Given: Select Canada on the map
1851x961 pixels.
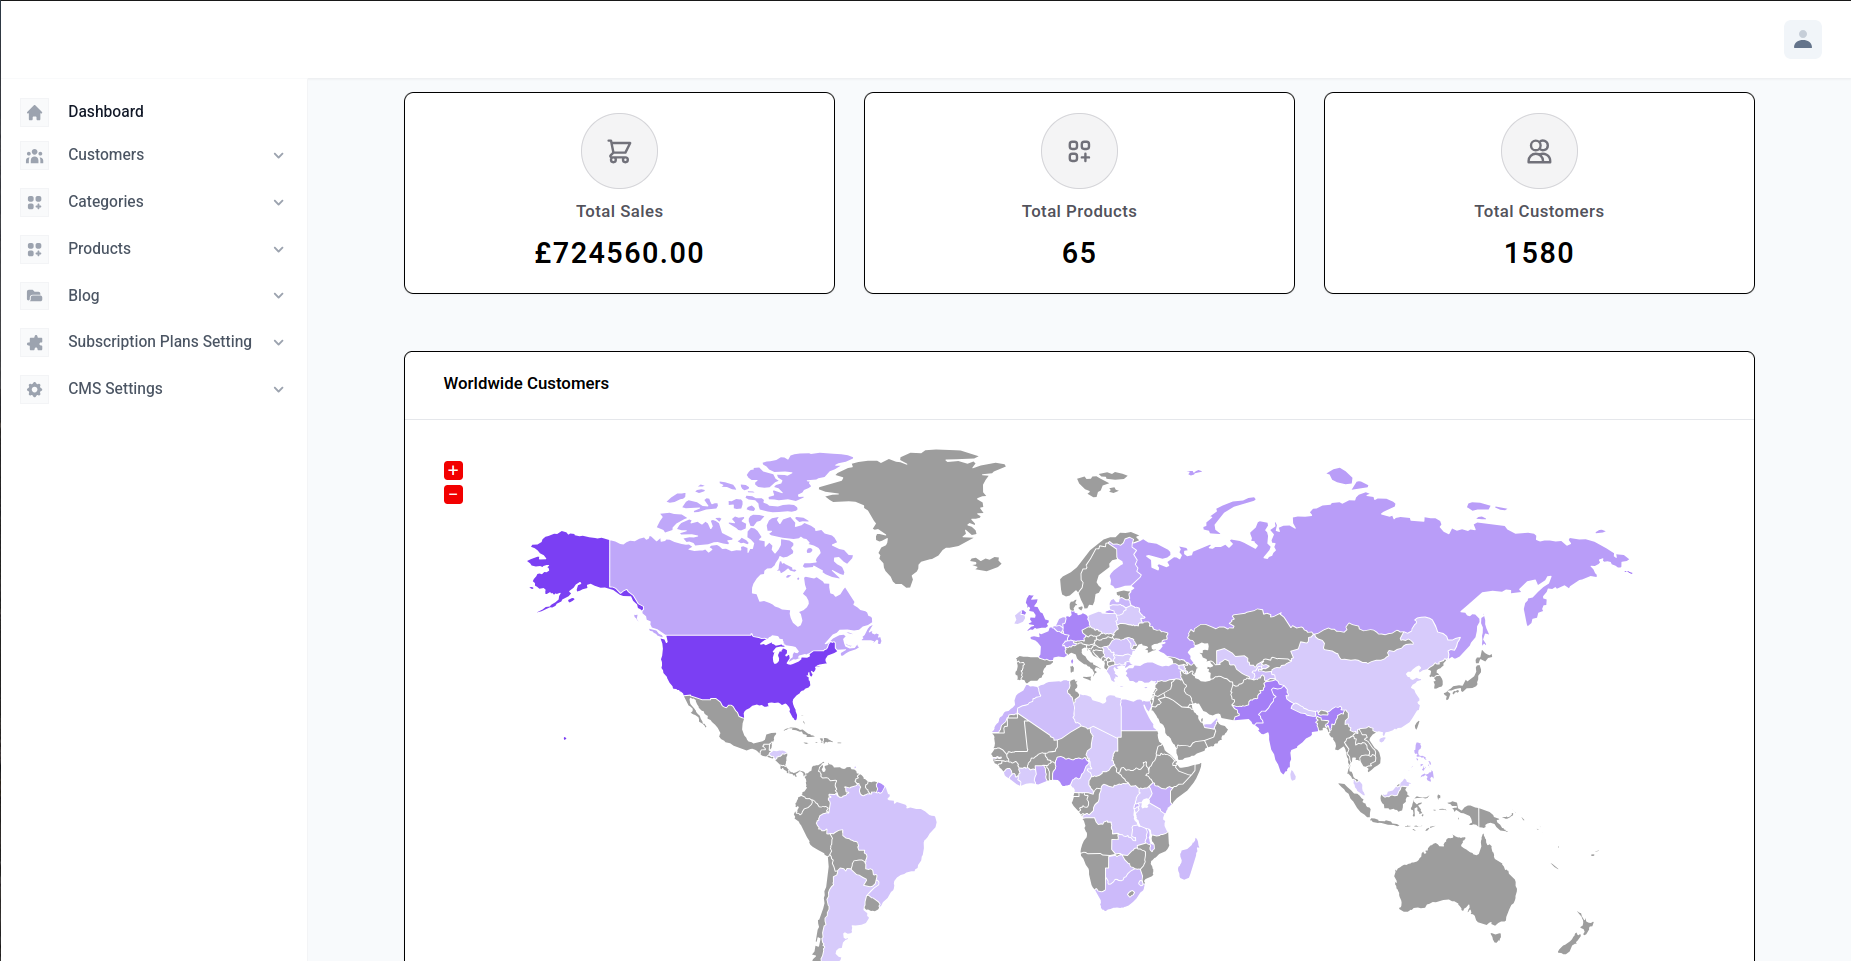Looking at the screenshot, I should [x=700, y=590].
